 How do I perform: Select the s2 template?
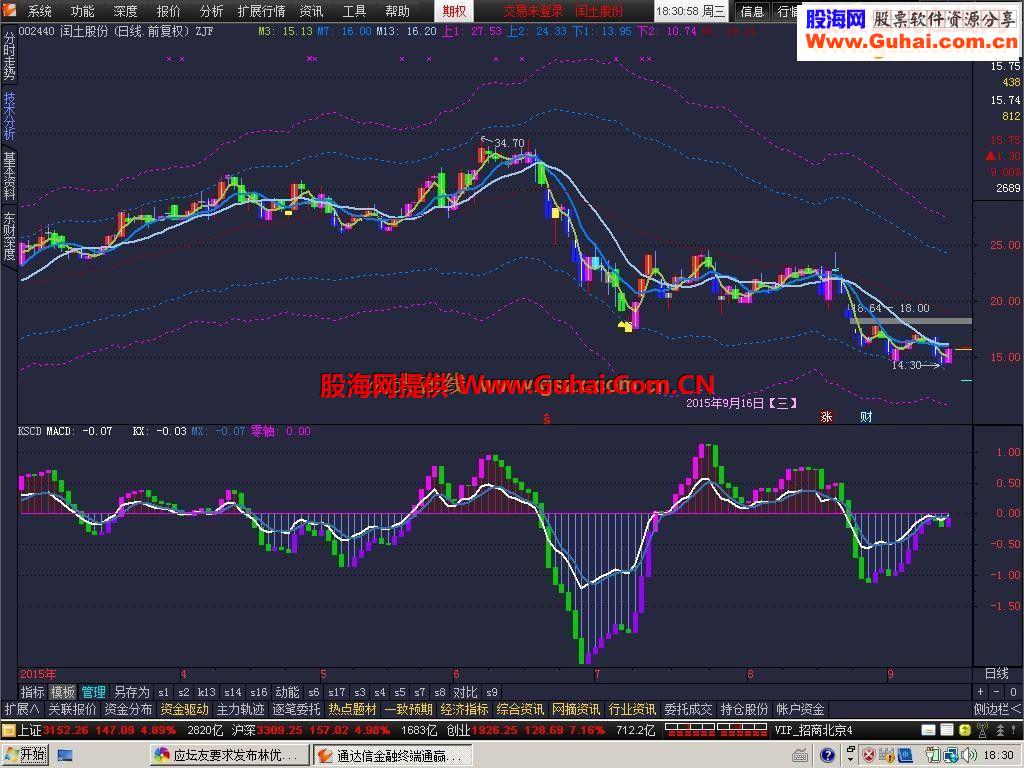(184, 692)
